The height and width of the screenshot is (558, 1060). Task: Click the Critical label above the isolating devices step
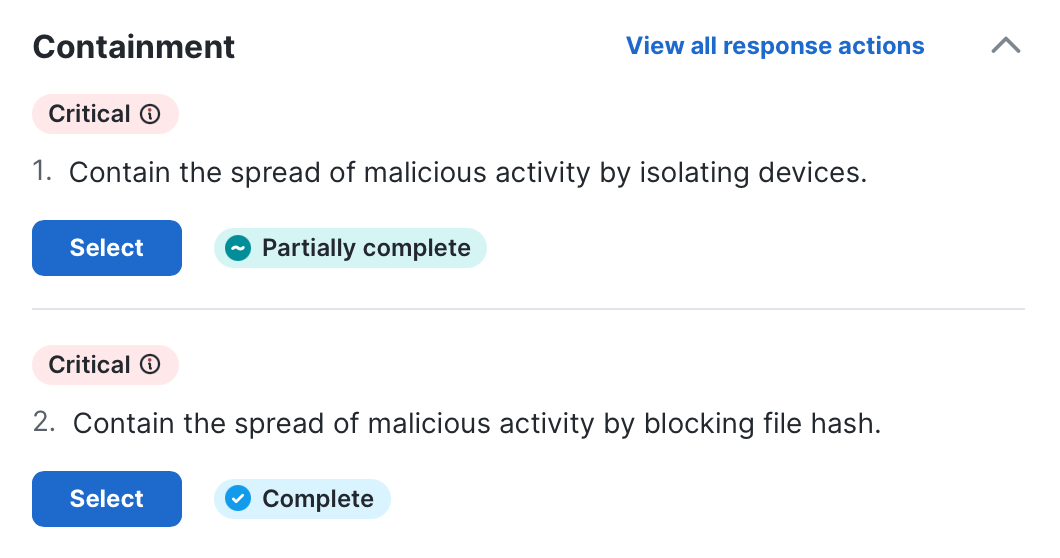[89, 114]
